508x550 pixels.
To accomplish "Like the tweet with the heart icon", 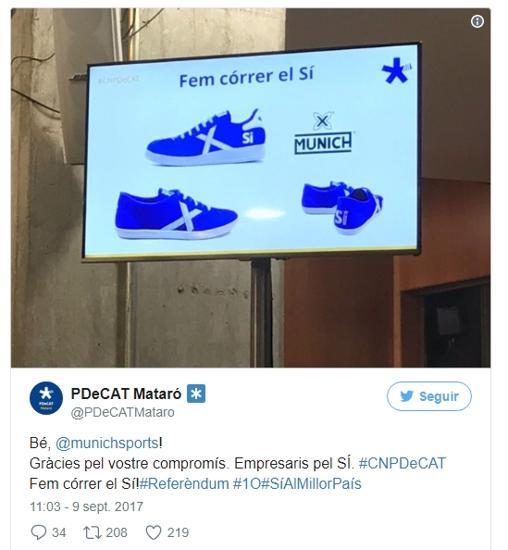I will [x=153, y=532].
